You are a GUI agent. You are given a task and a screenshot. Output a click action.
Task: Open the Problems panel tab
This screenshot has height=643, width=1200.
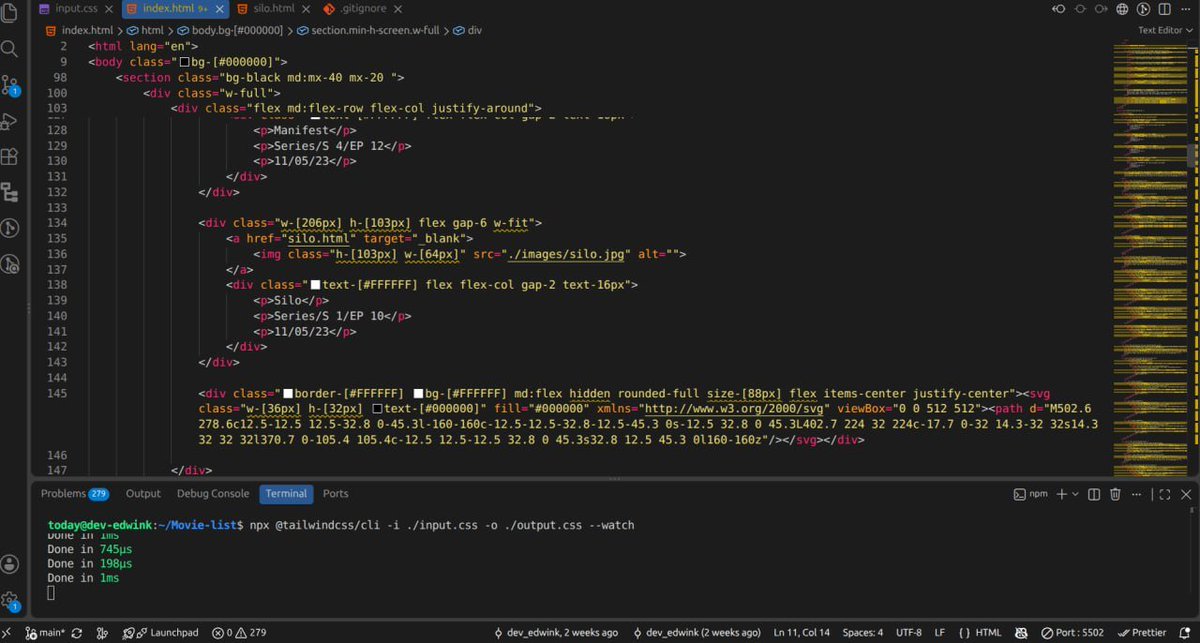point(74,493)
